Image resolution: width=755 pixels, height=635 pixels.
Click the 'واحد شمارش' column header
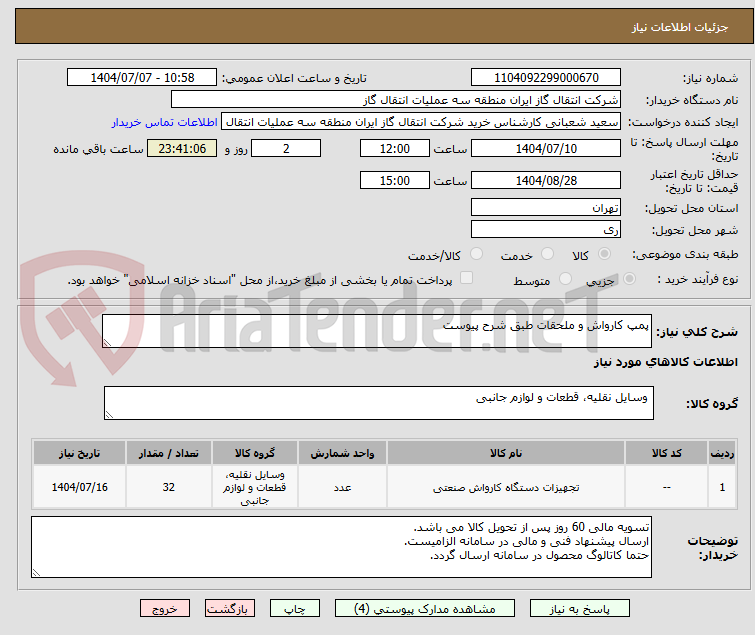point(342,453)
